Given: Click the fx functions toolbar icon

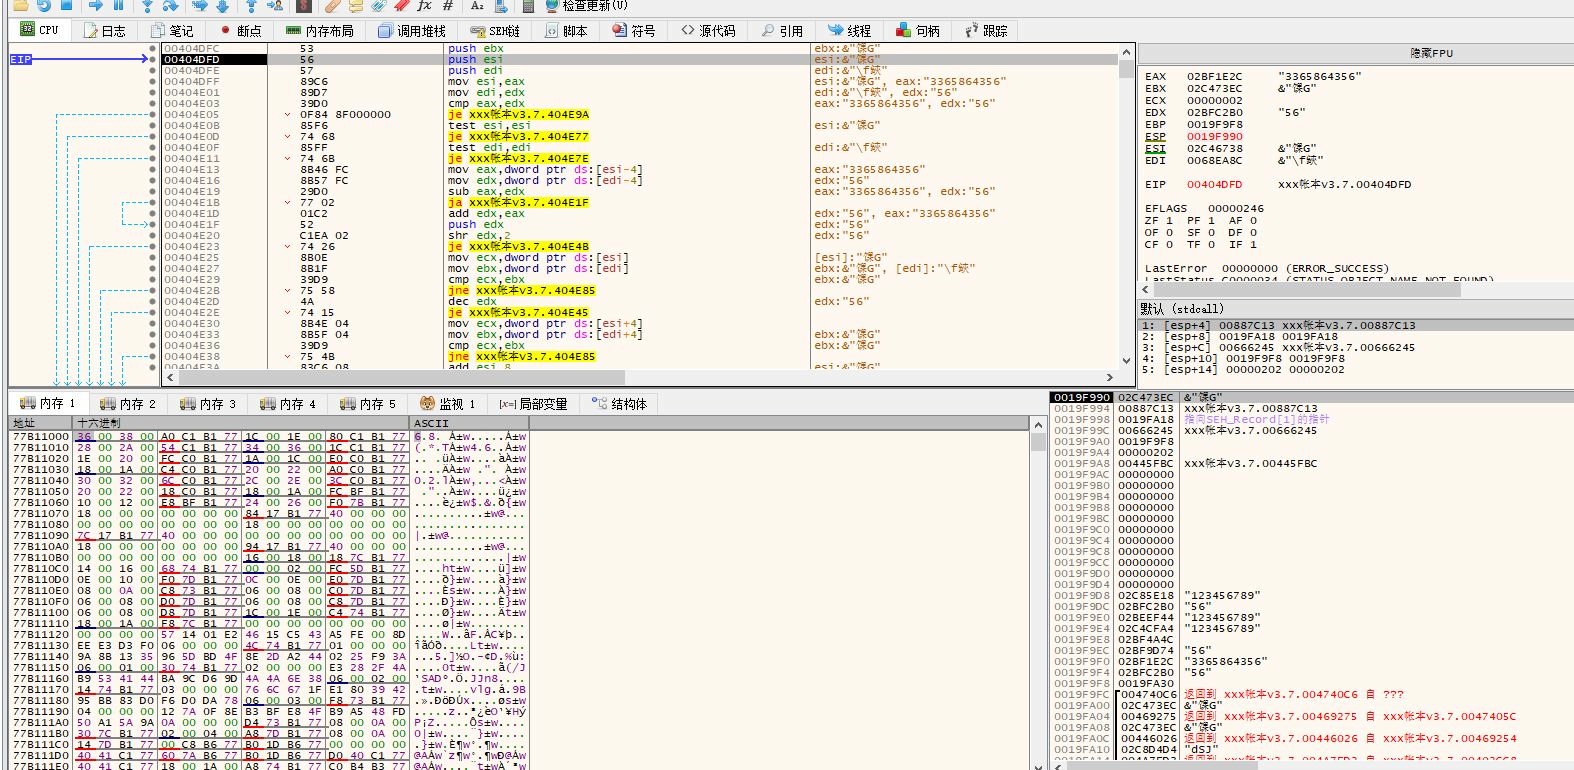Looking at the screenshot, I should pos(424,5).
